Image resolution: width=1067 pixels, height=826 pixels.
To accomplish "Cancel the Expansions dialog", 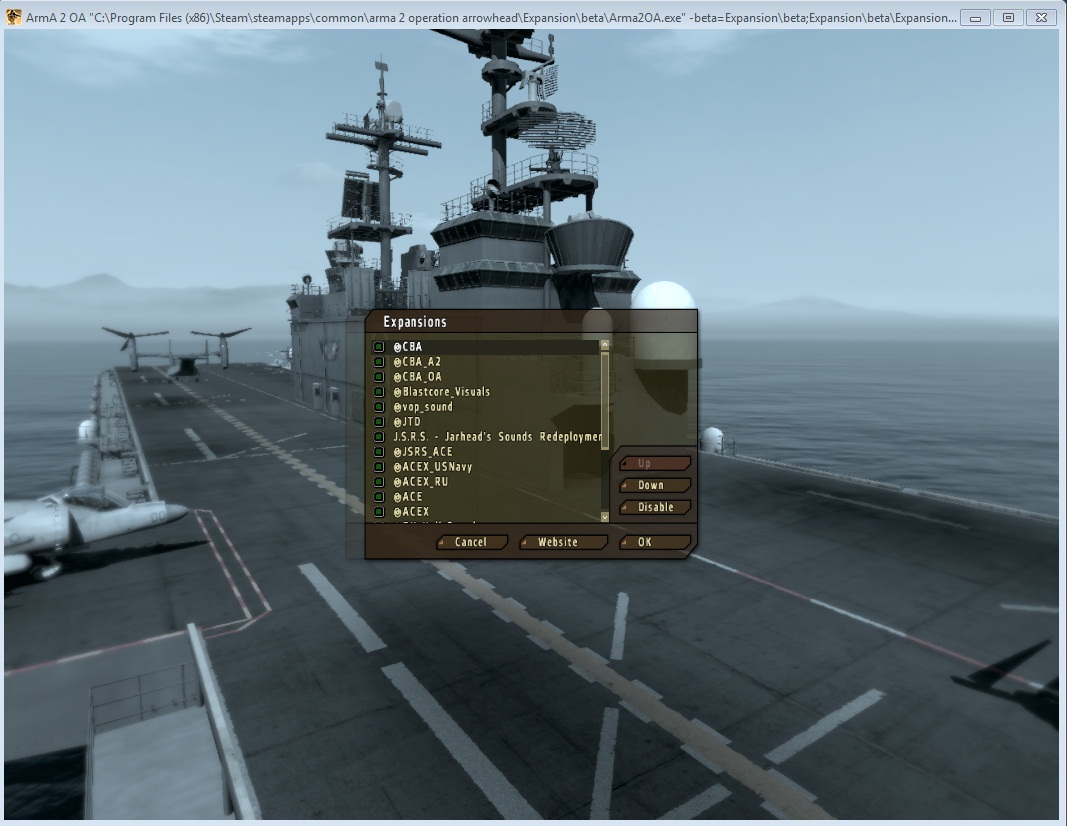I will pyautogui.click(x=472, y=542).
